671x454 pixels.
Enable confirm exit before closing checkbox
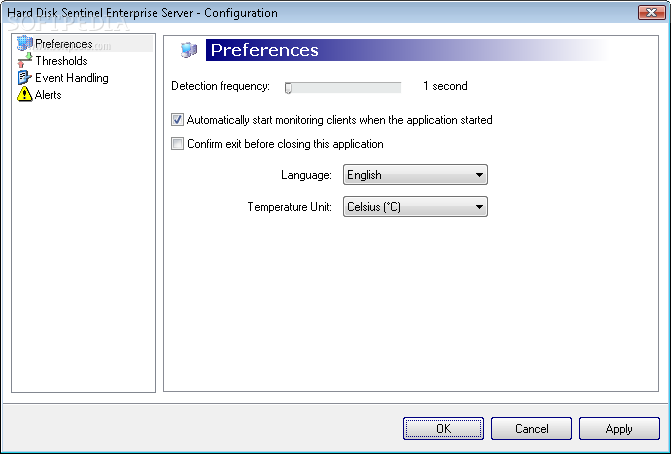pyautogui.click(x=177, y=144)
